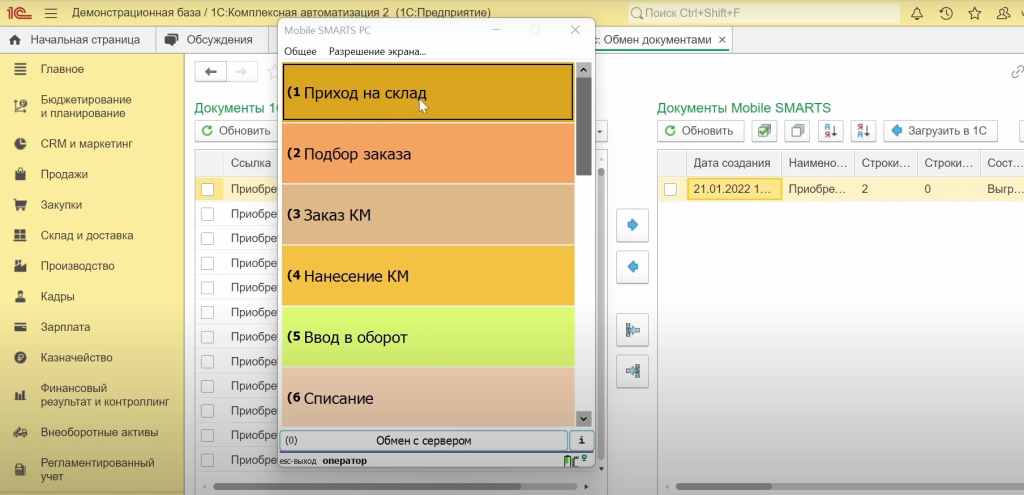The width and height of the screenshot is (1024, 495).
Task: Select Списание operation
Action: 428,397
